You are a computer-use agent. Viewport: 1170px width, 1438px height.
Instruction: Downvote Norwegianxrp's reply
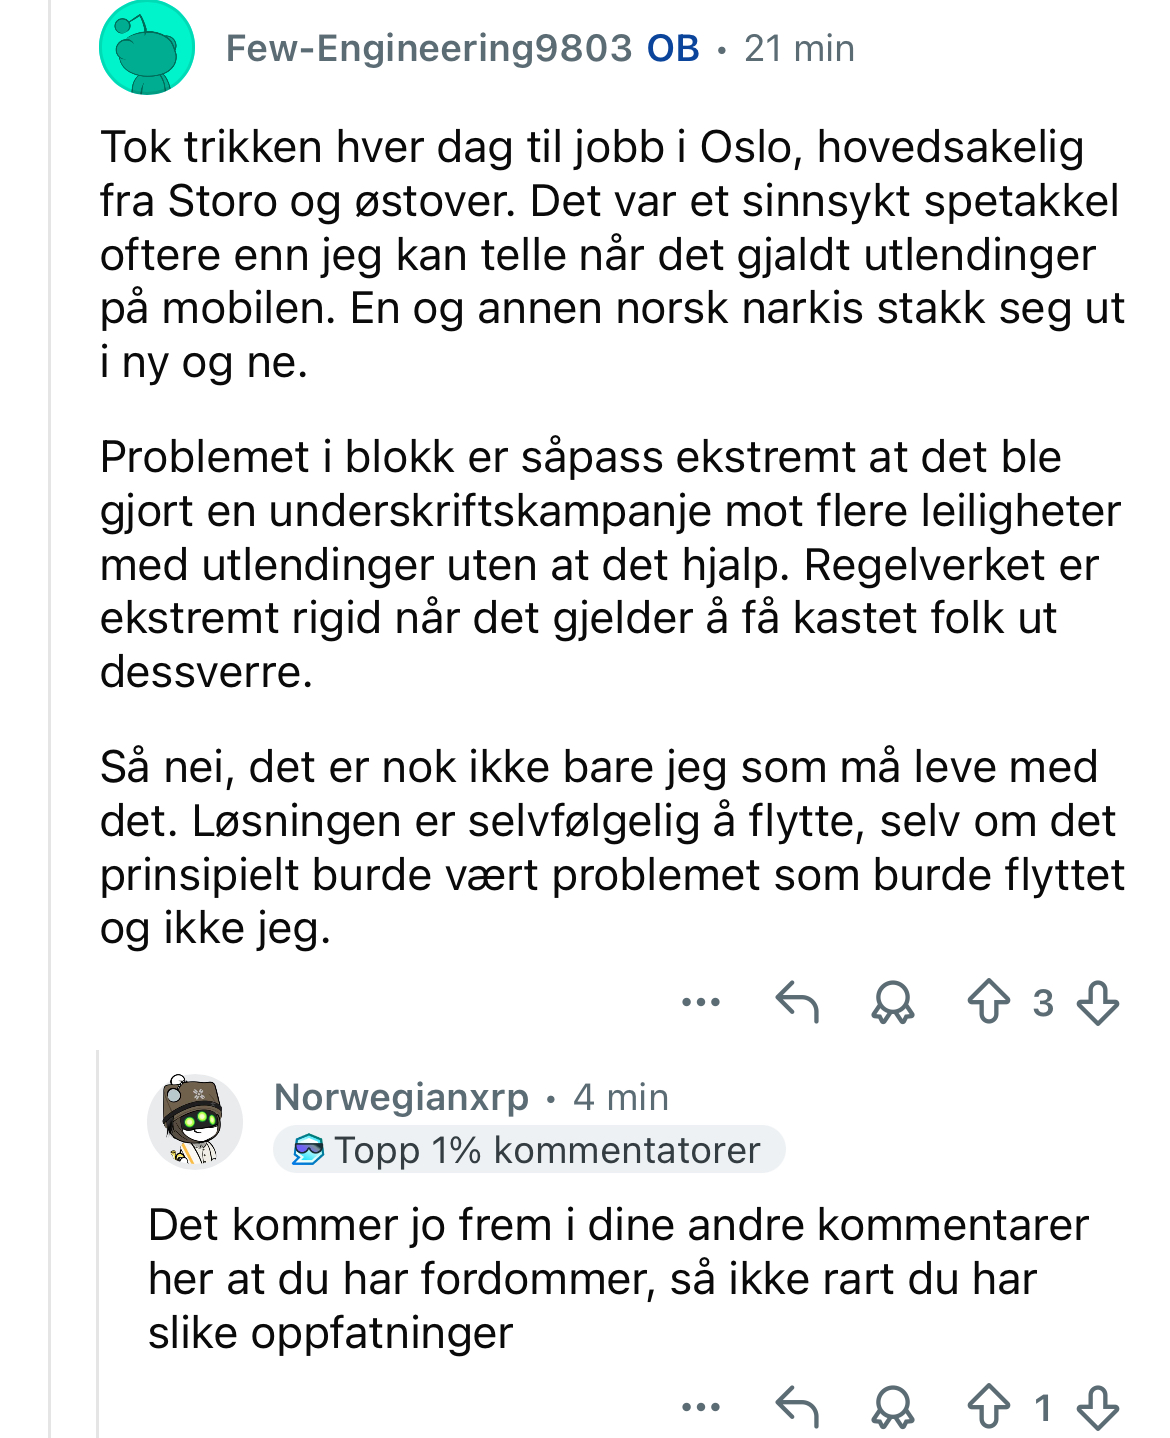1097,1408
